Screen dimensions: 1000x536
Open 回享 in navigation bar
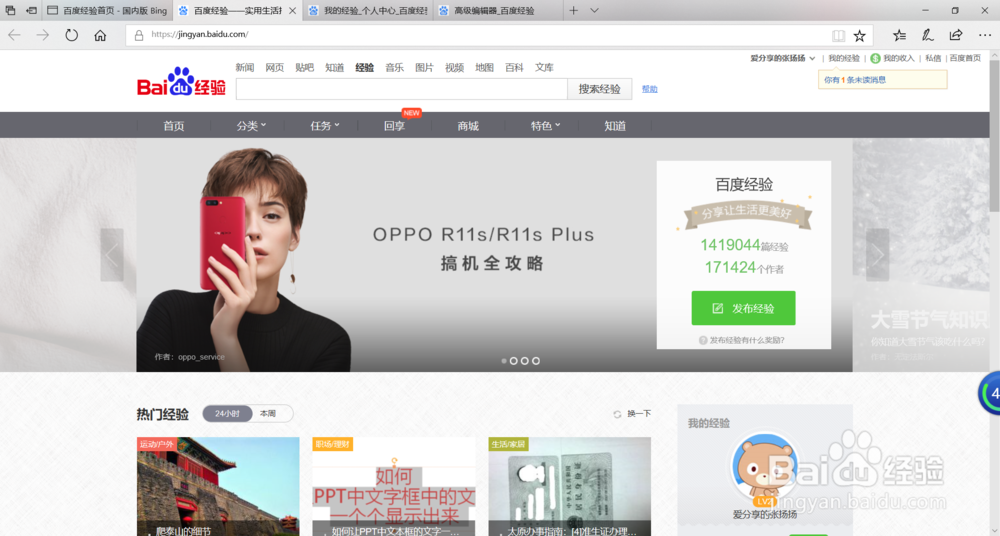tap(394, 126)
